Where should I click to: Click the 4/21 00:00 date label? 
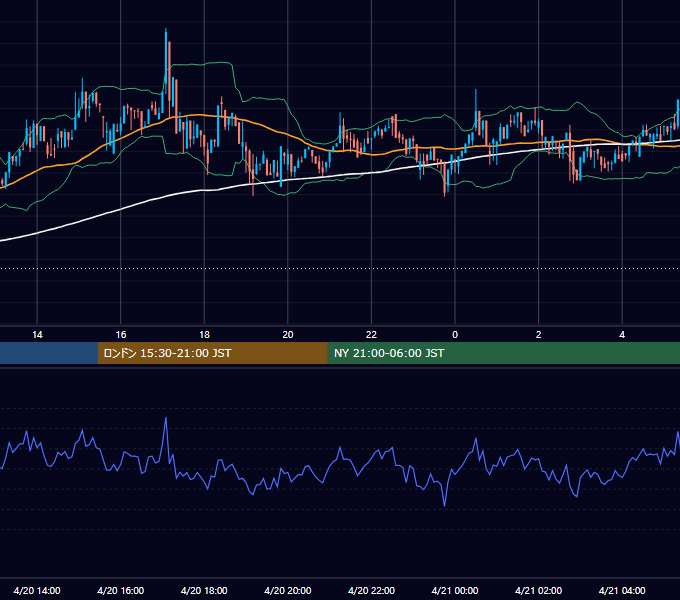tap(455, 590)
